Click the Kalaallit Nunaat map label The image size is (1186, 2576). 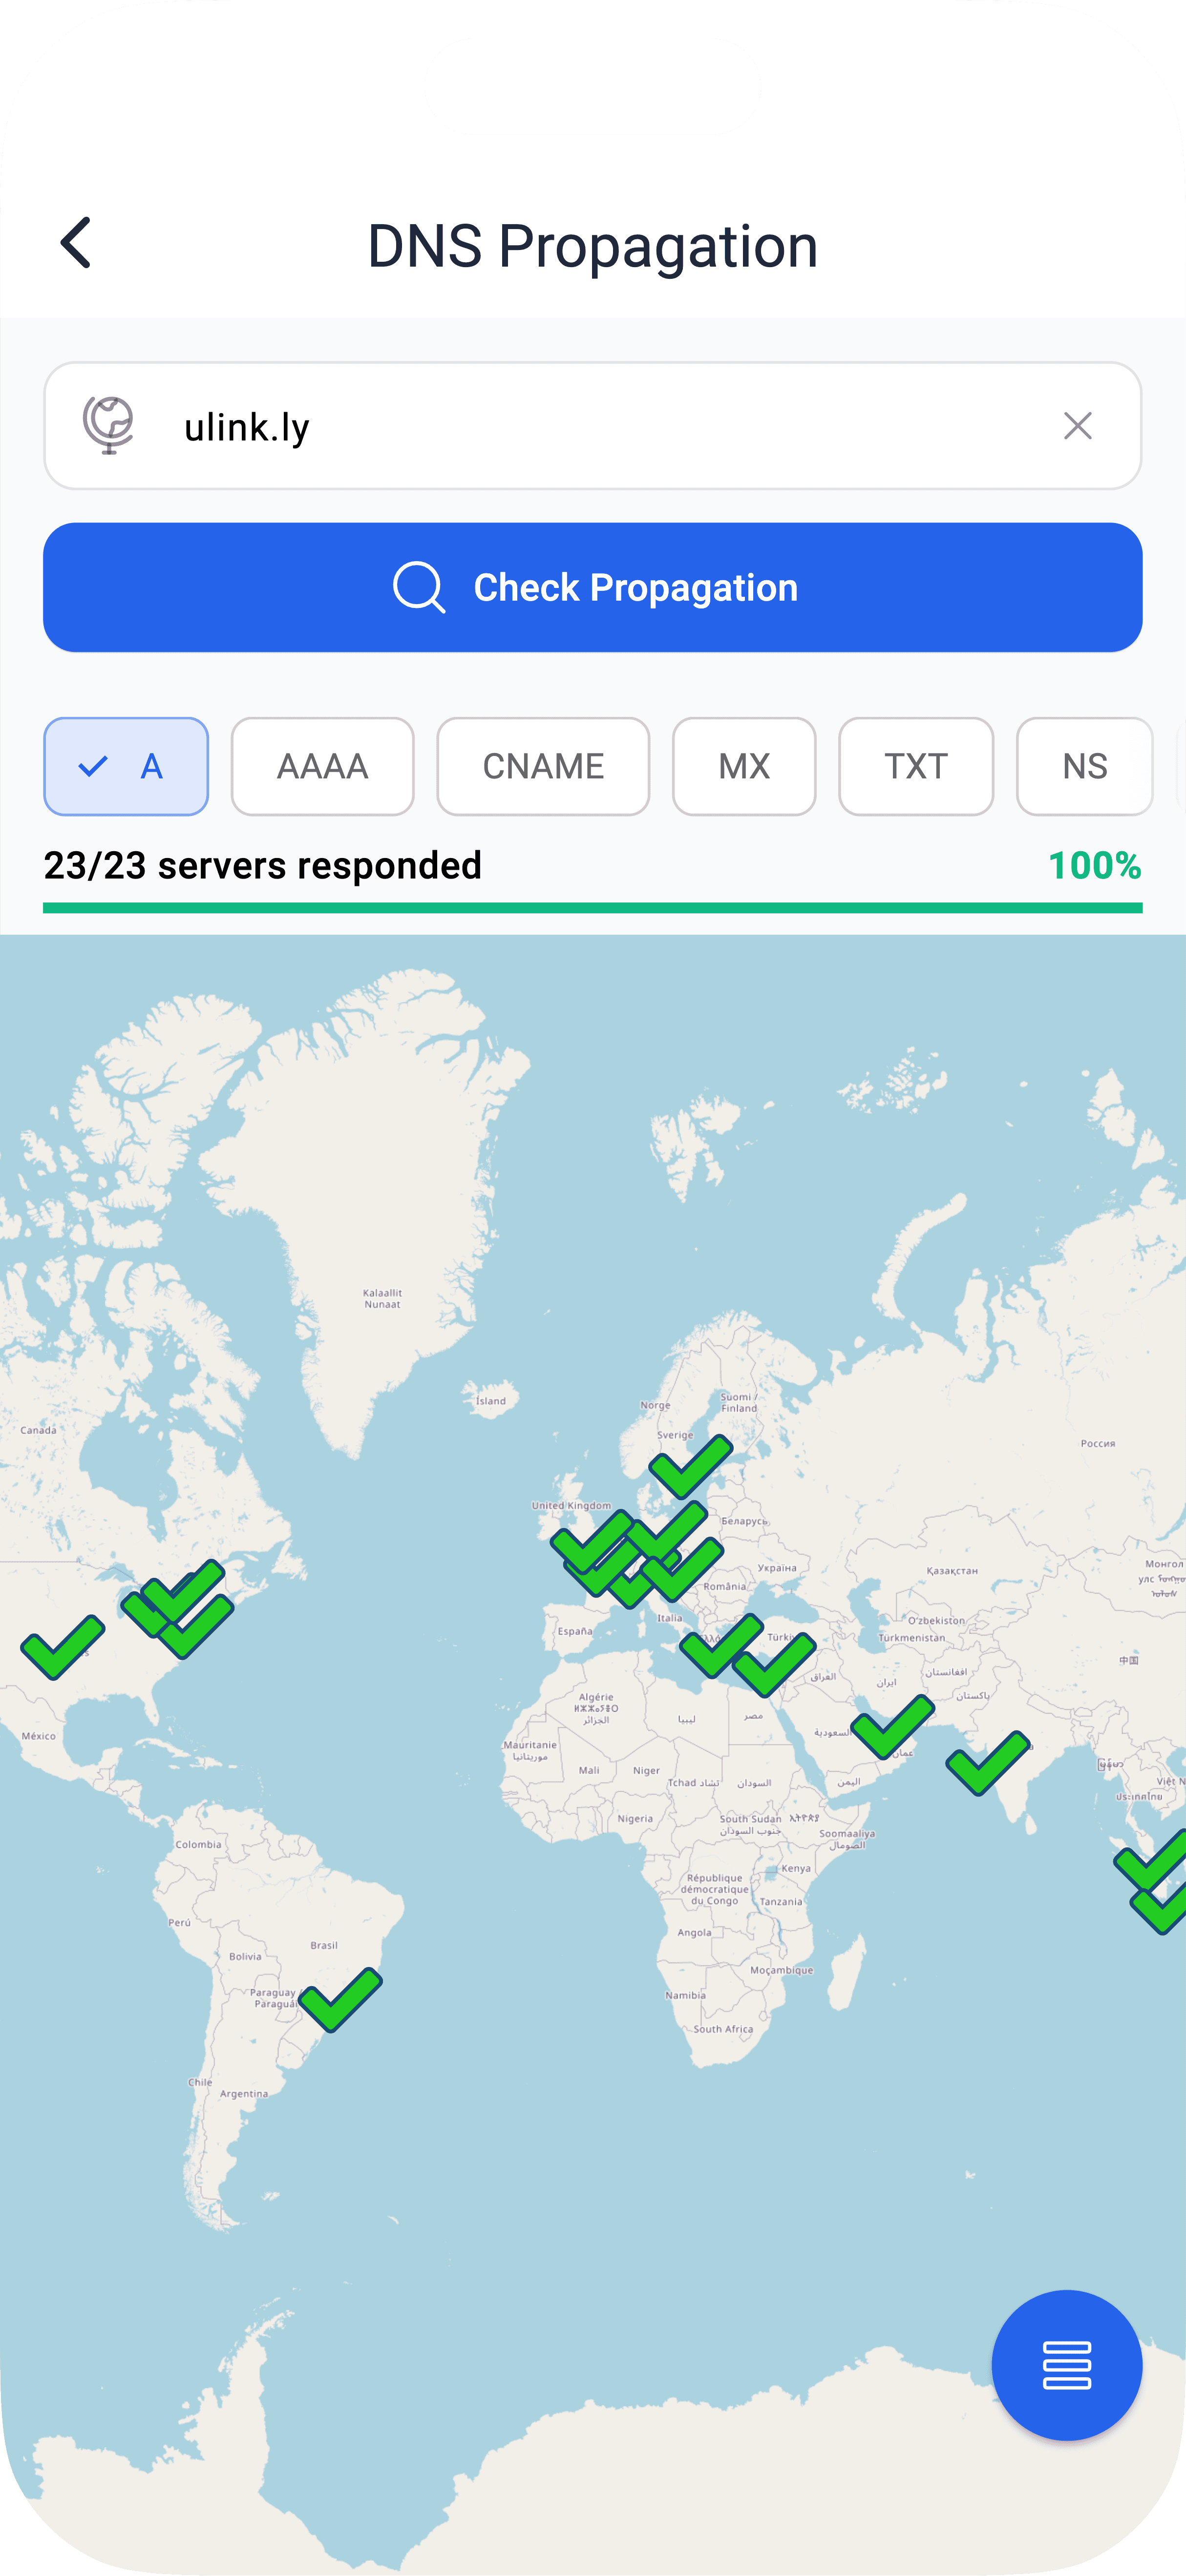click(x=382, y=1298)
